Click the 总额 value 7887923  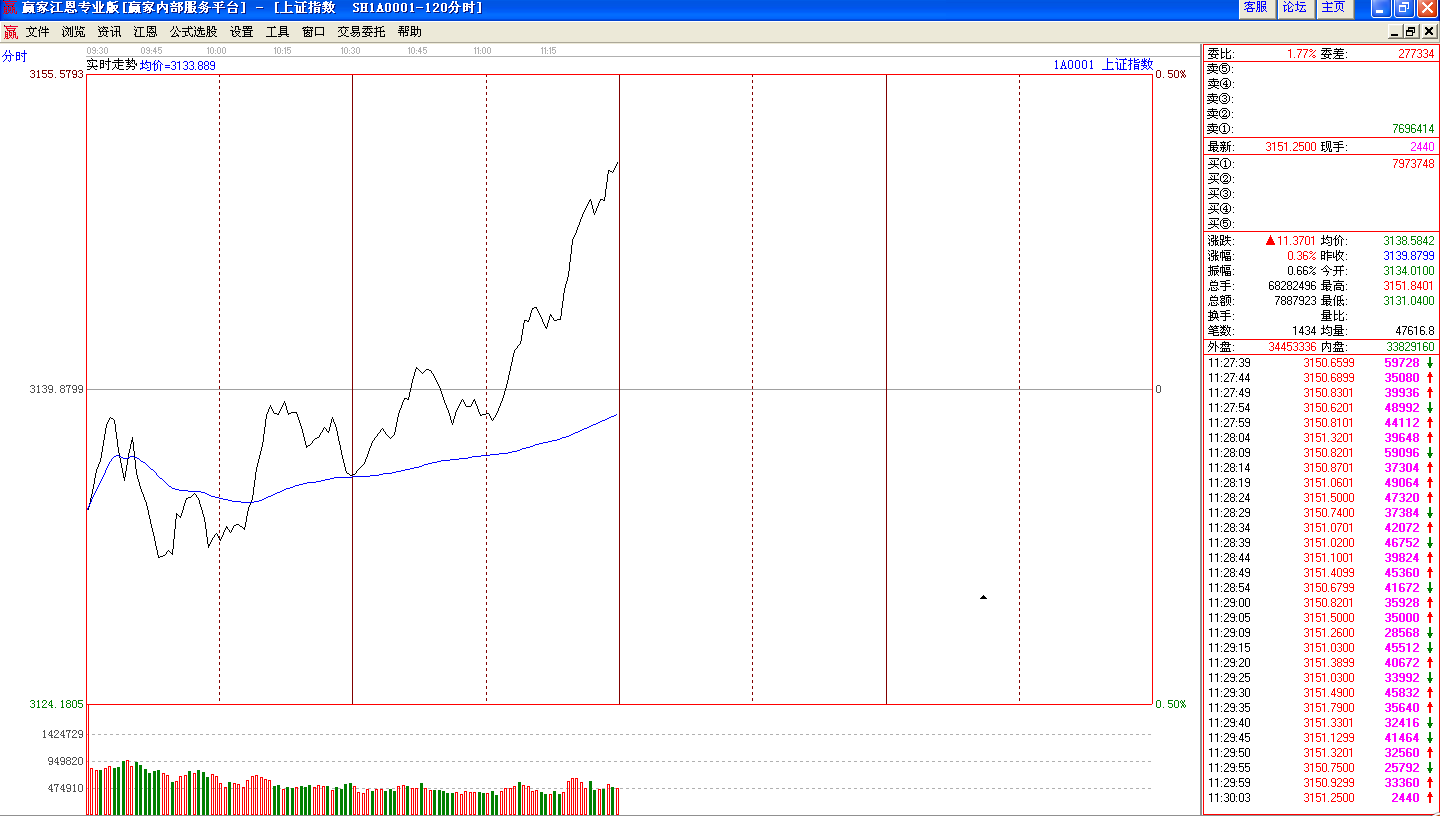tap(1295, 301)
